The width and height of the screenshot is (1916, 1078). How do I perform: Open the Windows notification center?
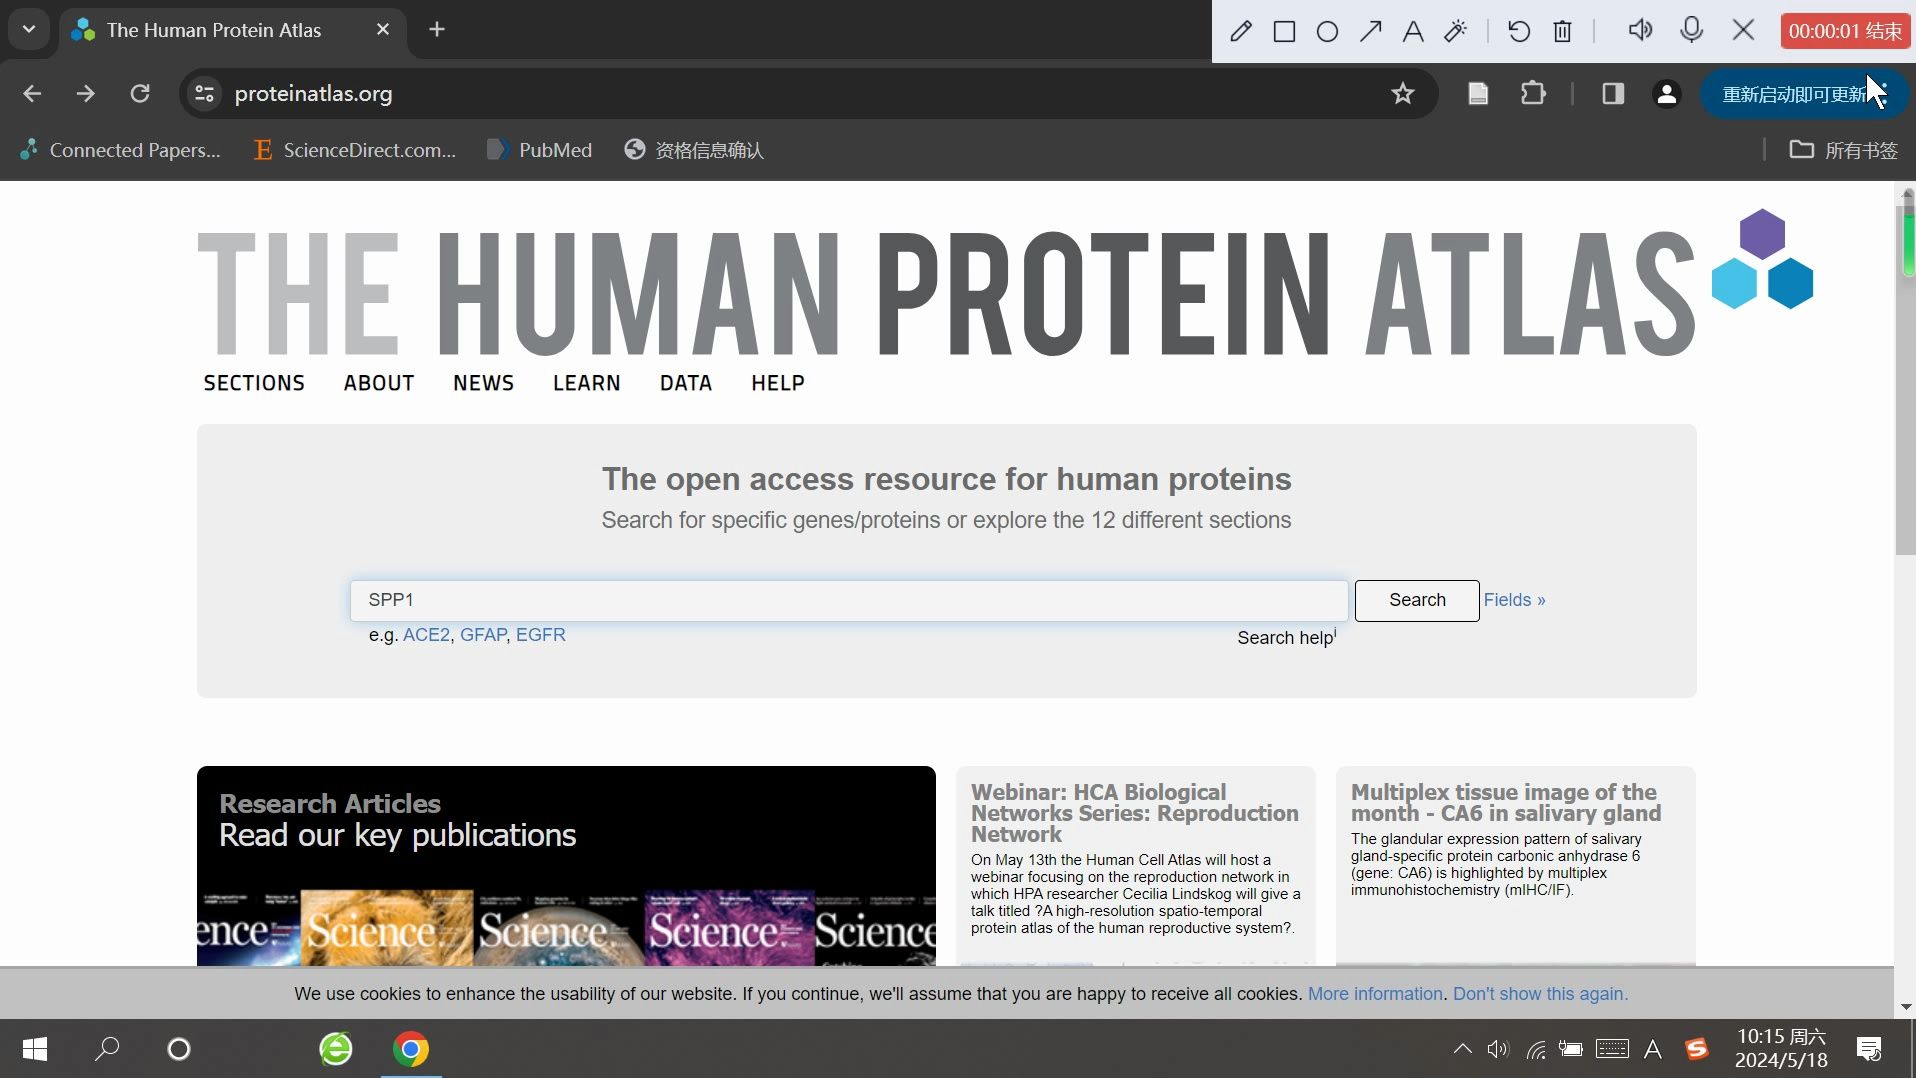tap(1869, 1049)
